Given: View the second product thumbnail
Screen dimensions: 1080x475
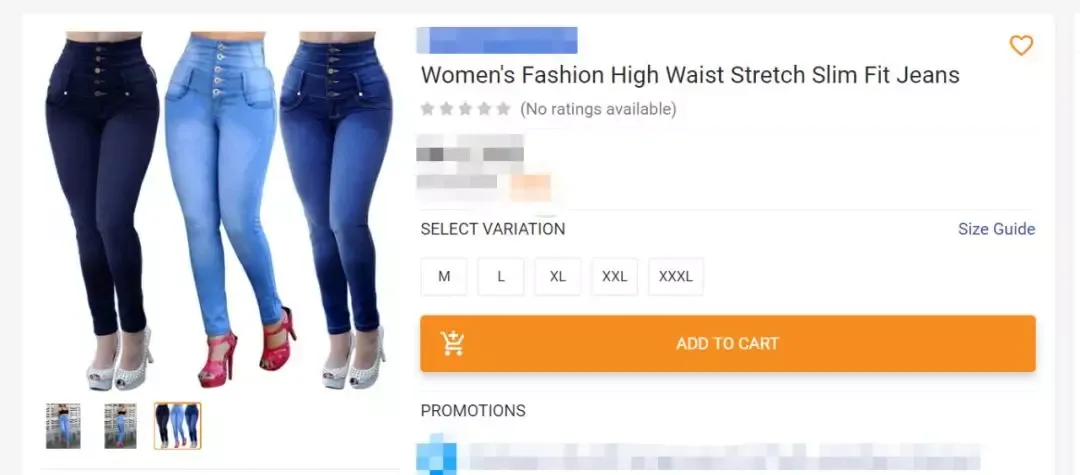Looking at the screenshot, I should (121, 426).
